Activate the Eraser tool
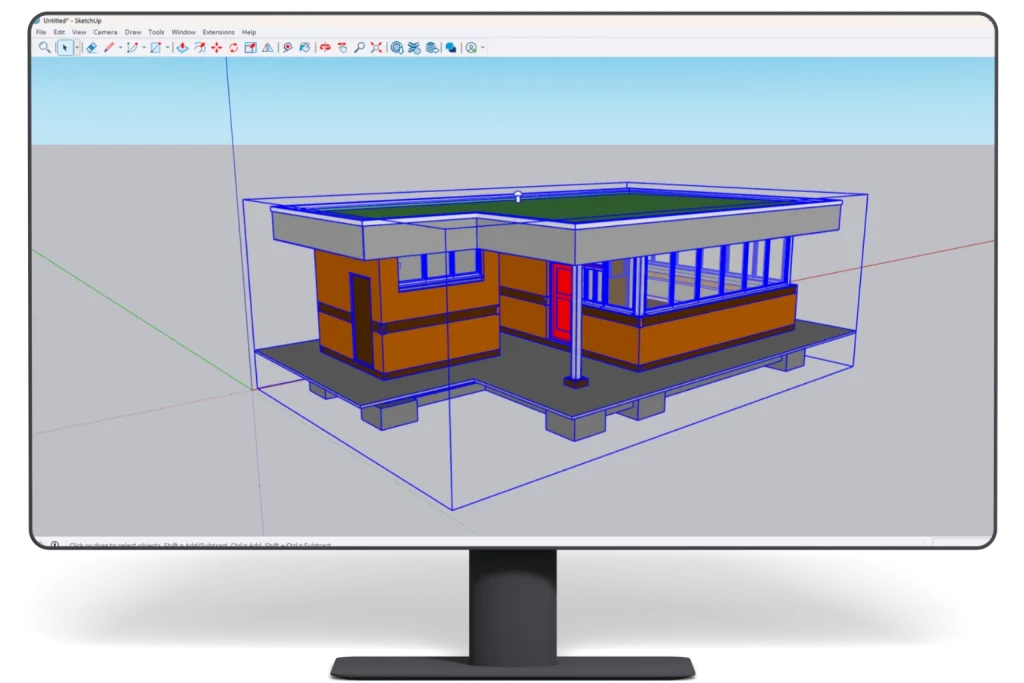Screen dimensions: 1024x683 tap(91, 47)
